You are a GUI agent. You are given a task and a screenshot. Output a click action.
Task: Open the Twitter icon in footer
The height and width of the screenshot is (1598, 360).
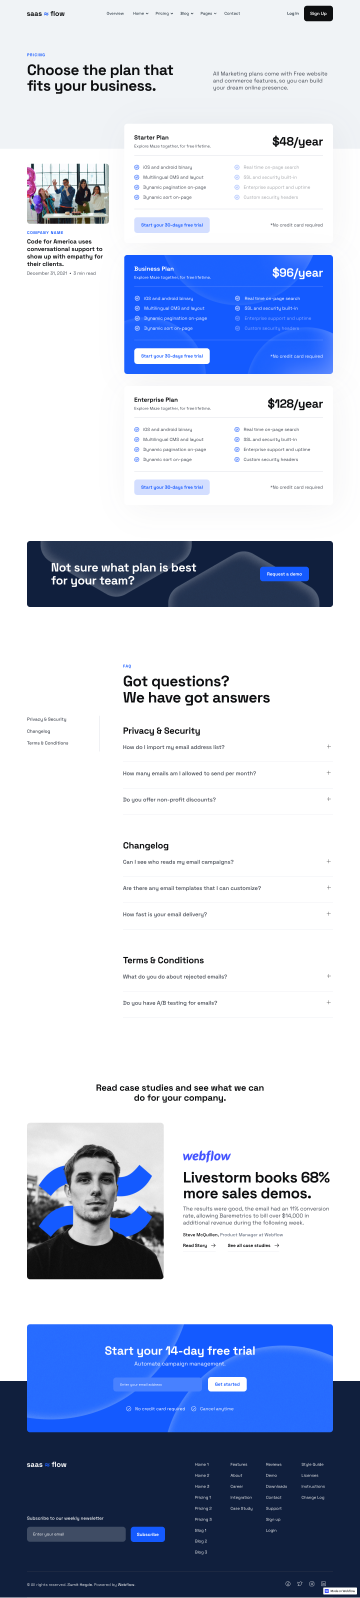pos(299,1583)
